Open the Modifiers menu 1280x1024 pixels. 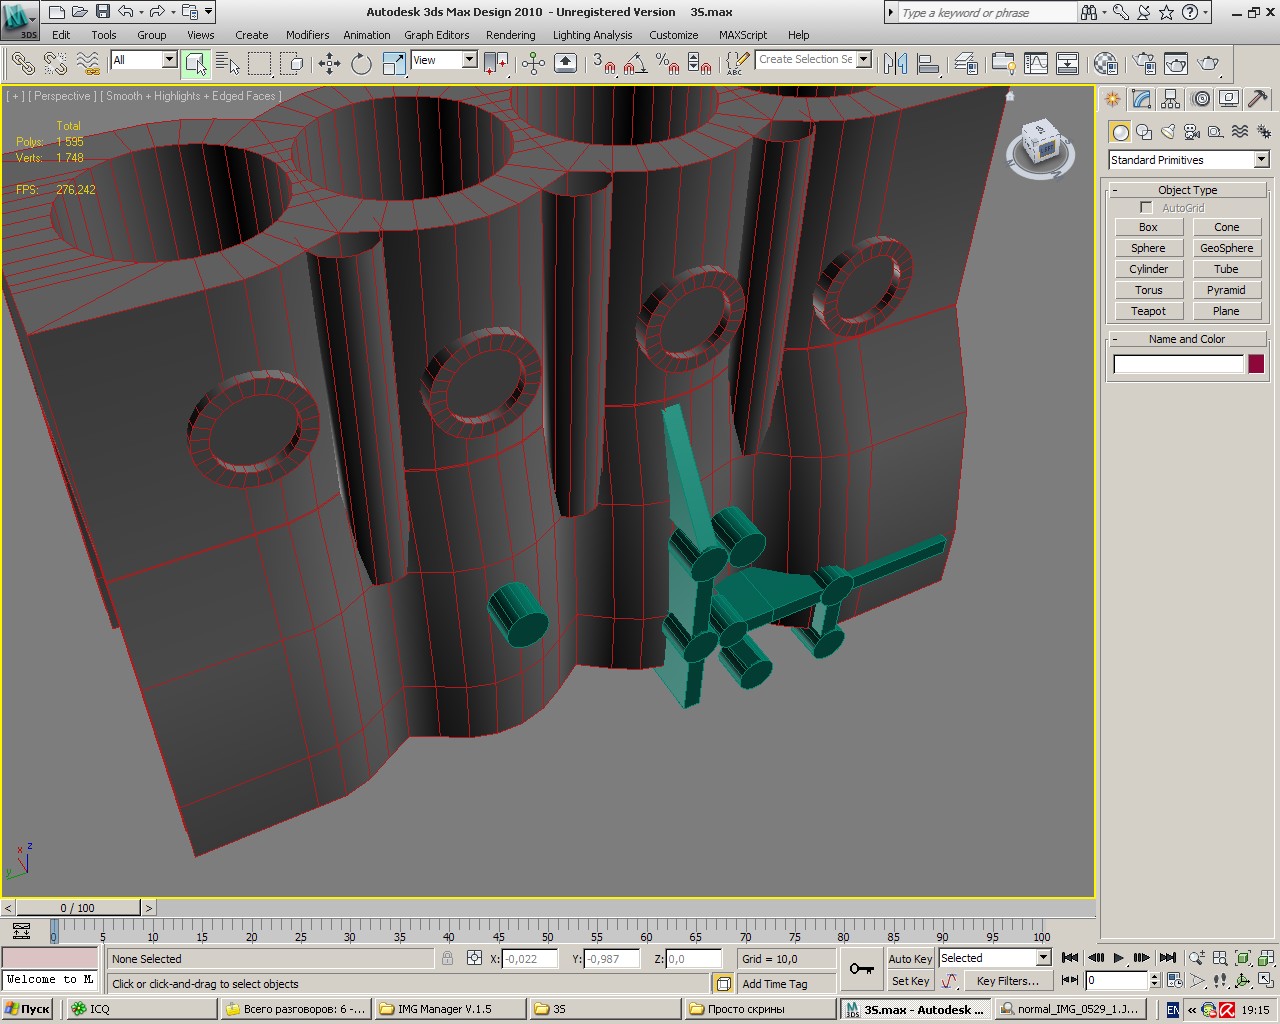click(307, 35)
